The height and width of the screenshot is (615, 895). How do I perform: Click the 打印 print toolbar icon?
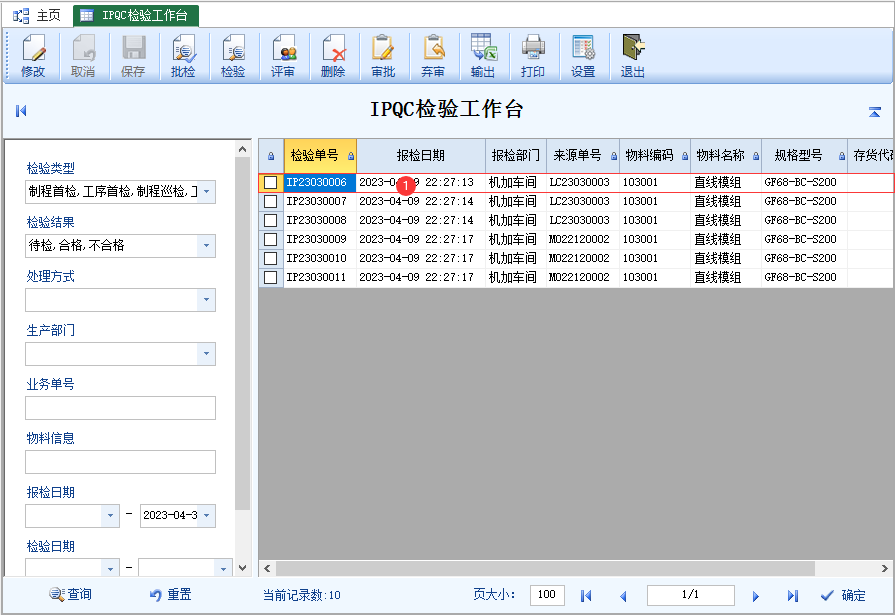(533, 56)
